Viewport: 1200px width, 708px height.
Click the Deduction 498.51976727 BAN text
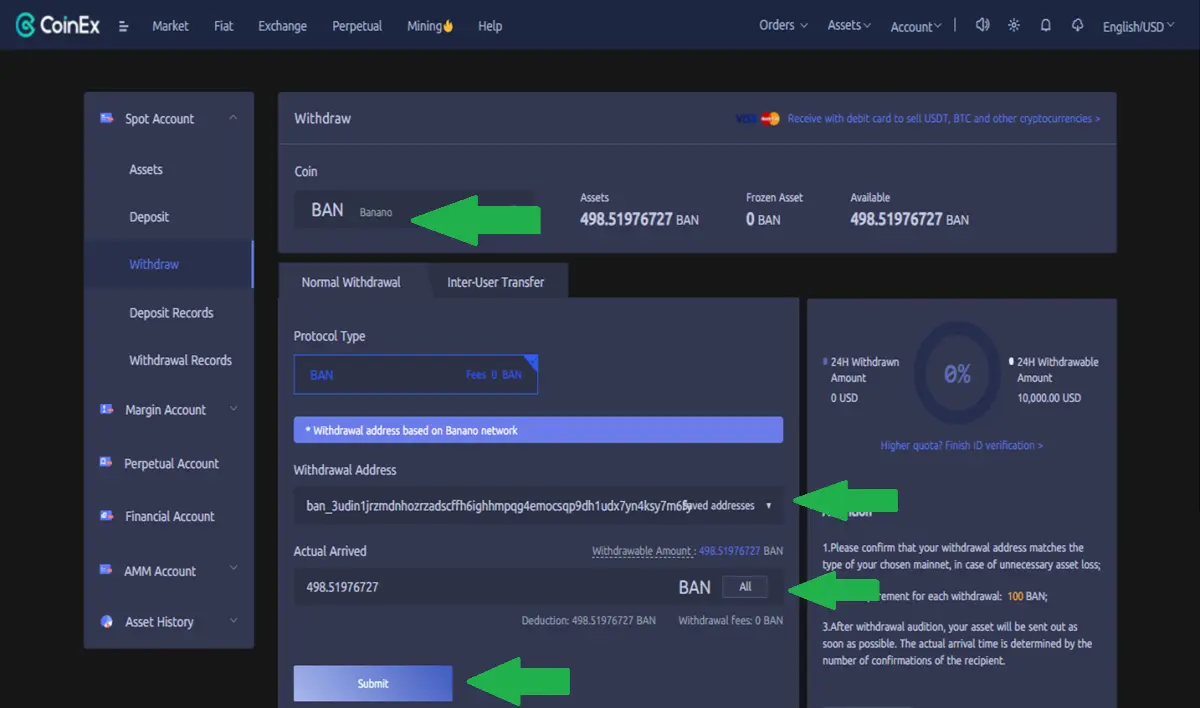point(589,620)
